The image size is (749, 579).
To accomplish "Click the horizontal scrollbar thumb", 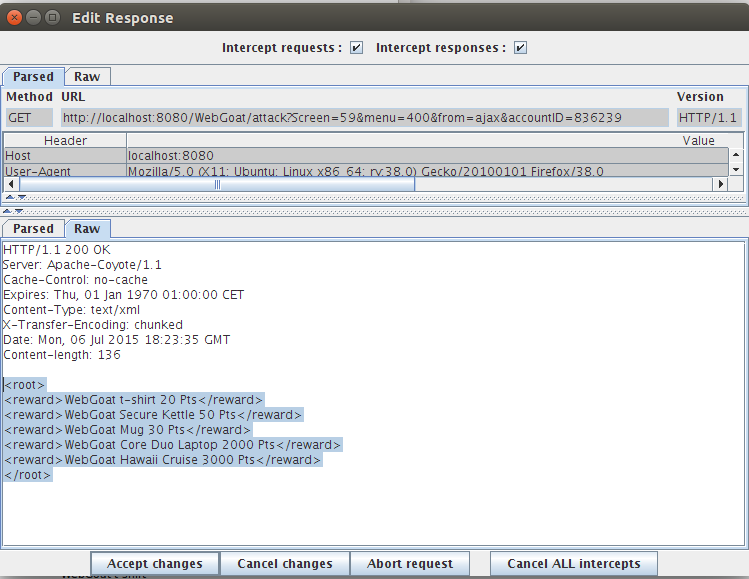I will [217, 184].
